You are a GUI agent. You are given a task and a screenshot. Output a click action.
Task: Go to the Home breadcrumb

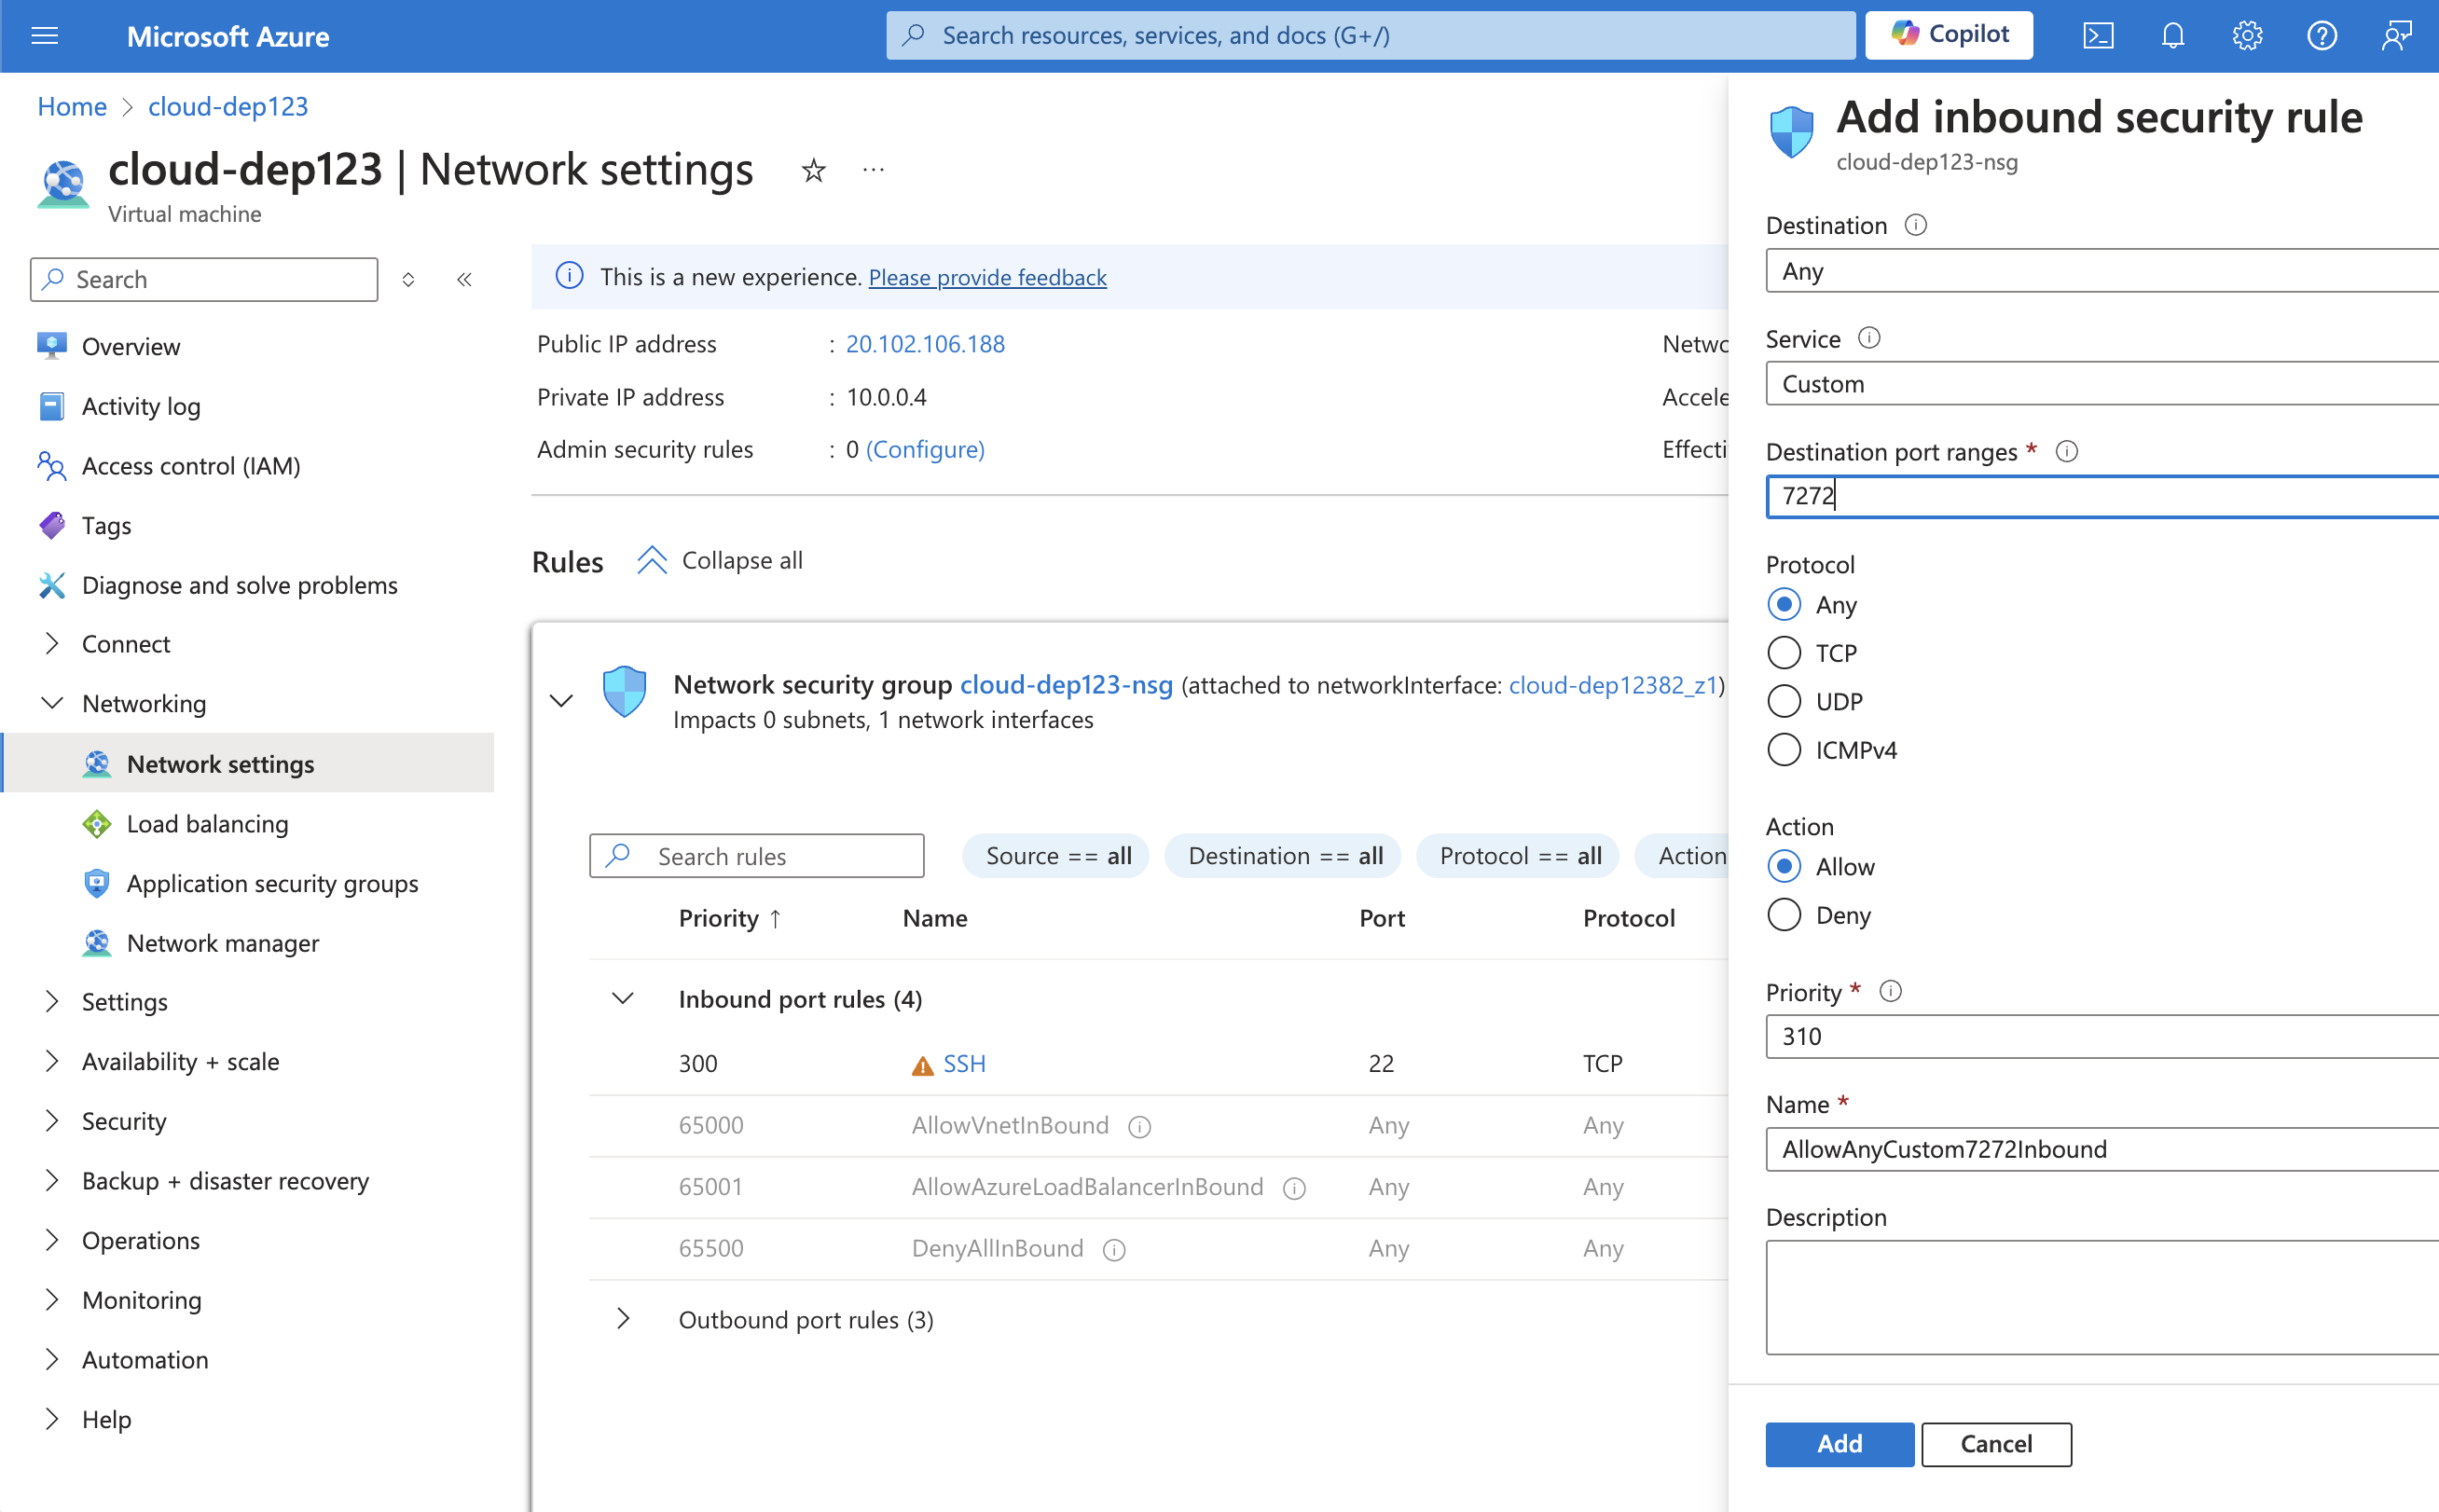pos(72,106)
